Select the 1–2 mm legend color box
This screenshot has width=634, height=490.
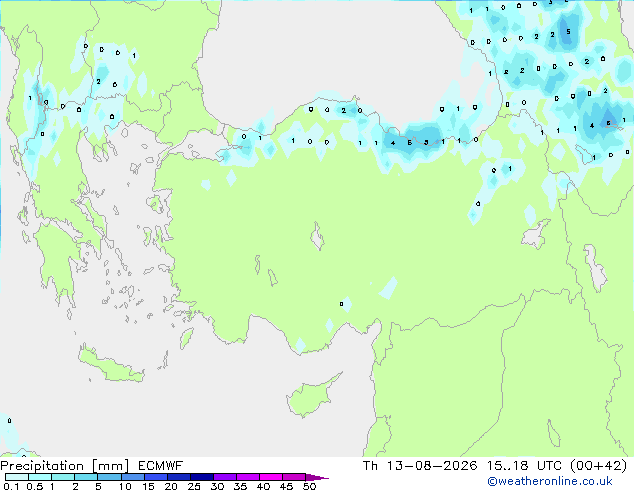[x=63, y=477]
